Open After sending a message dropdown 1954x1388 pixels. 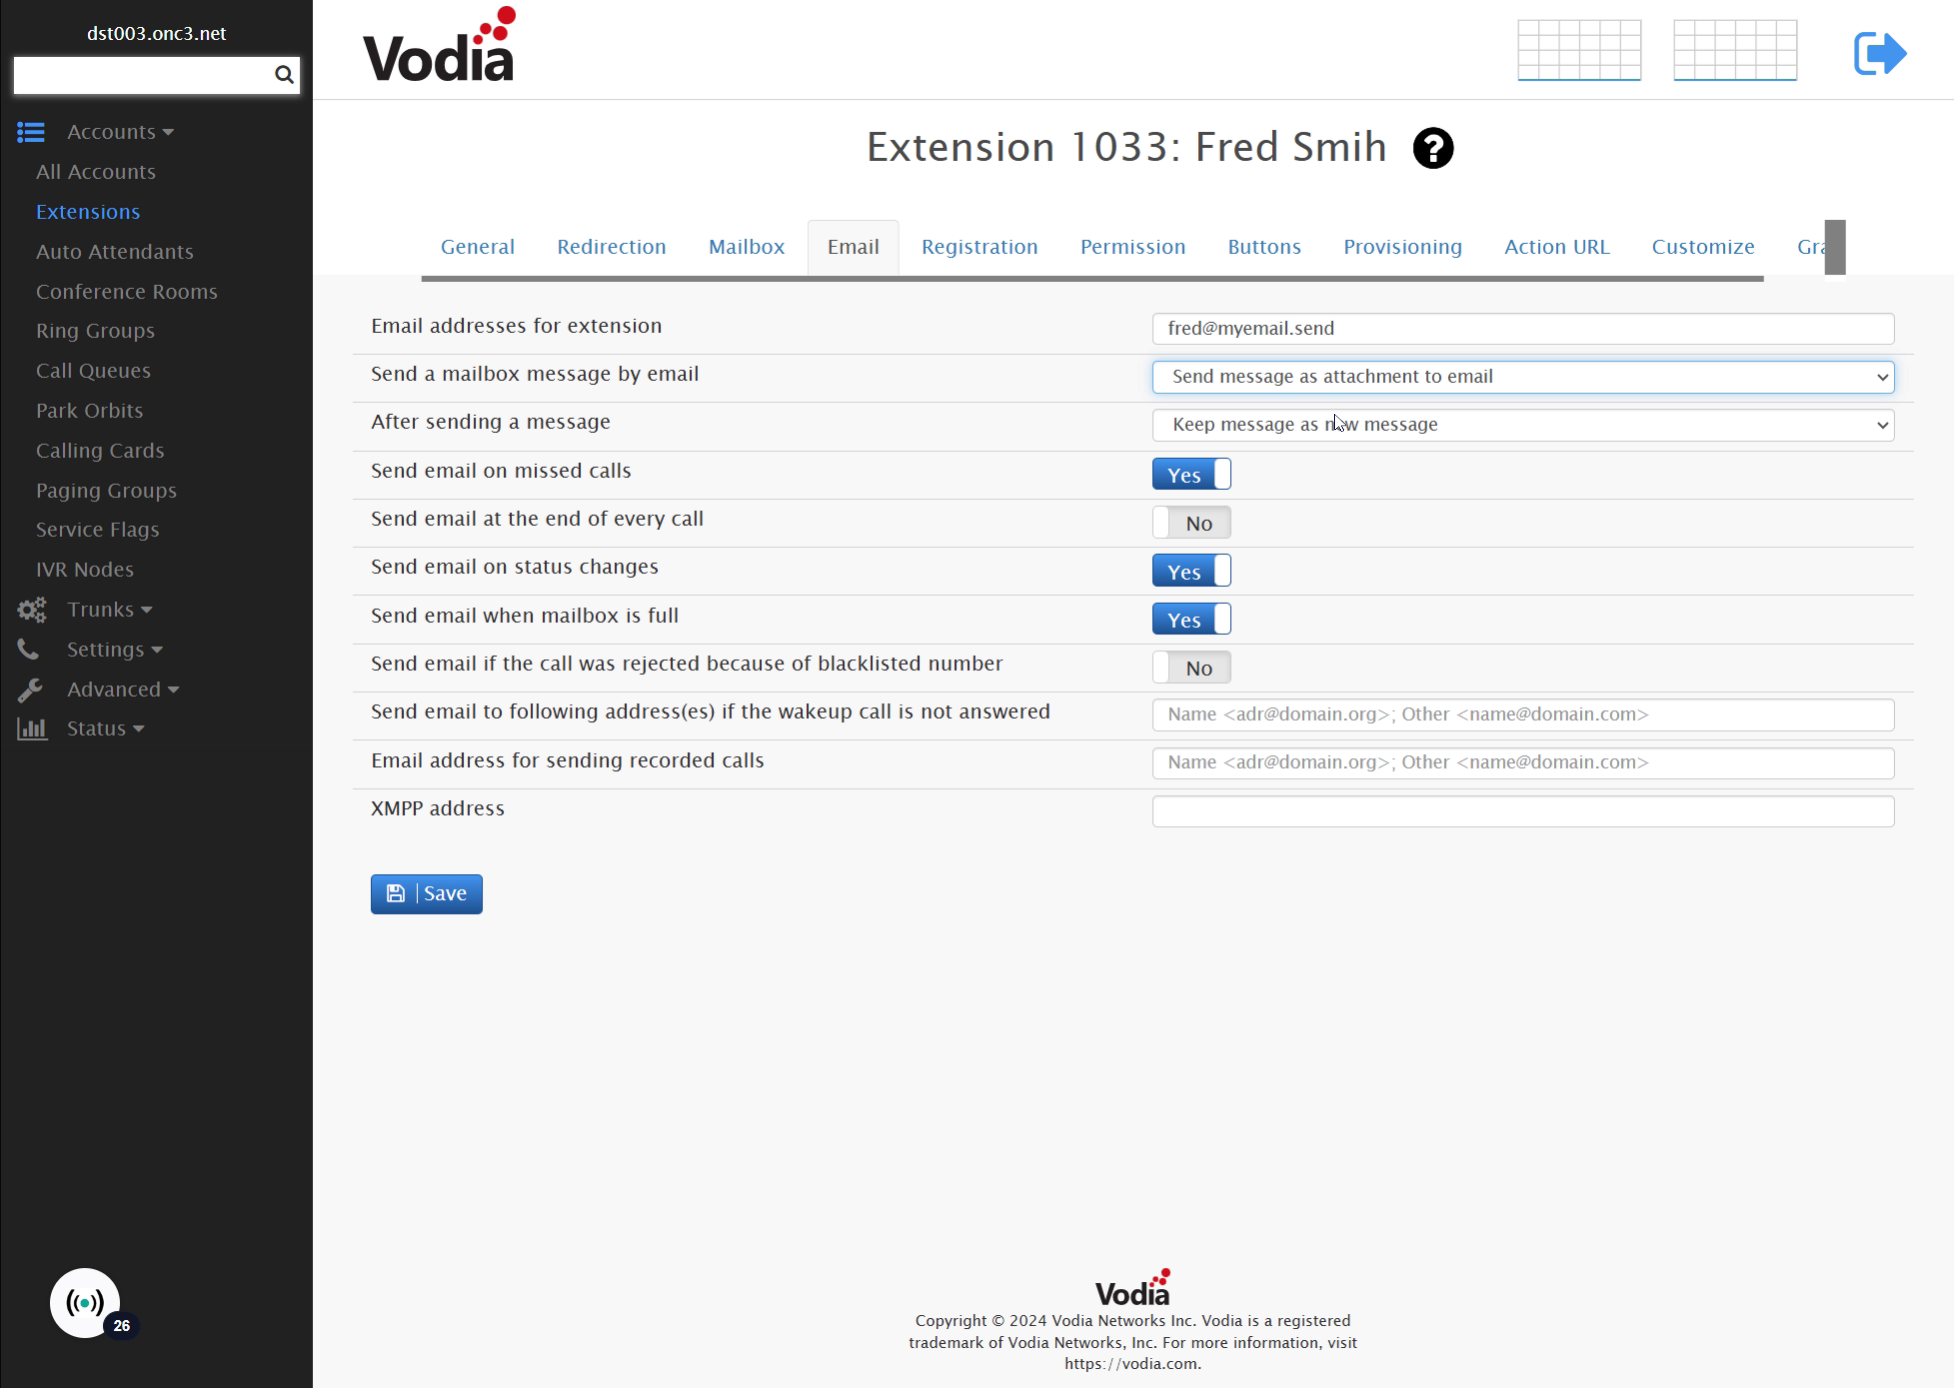tap(1521, 424)
